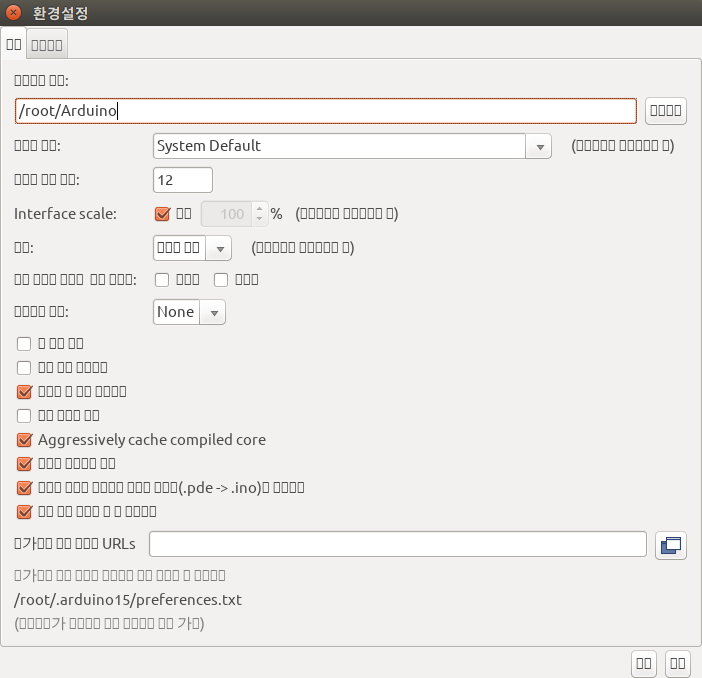Click the left confirm button at dialog bottom

[x=644, y=664]
